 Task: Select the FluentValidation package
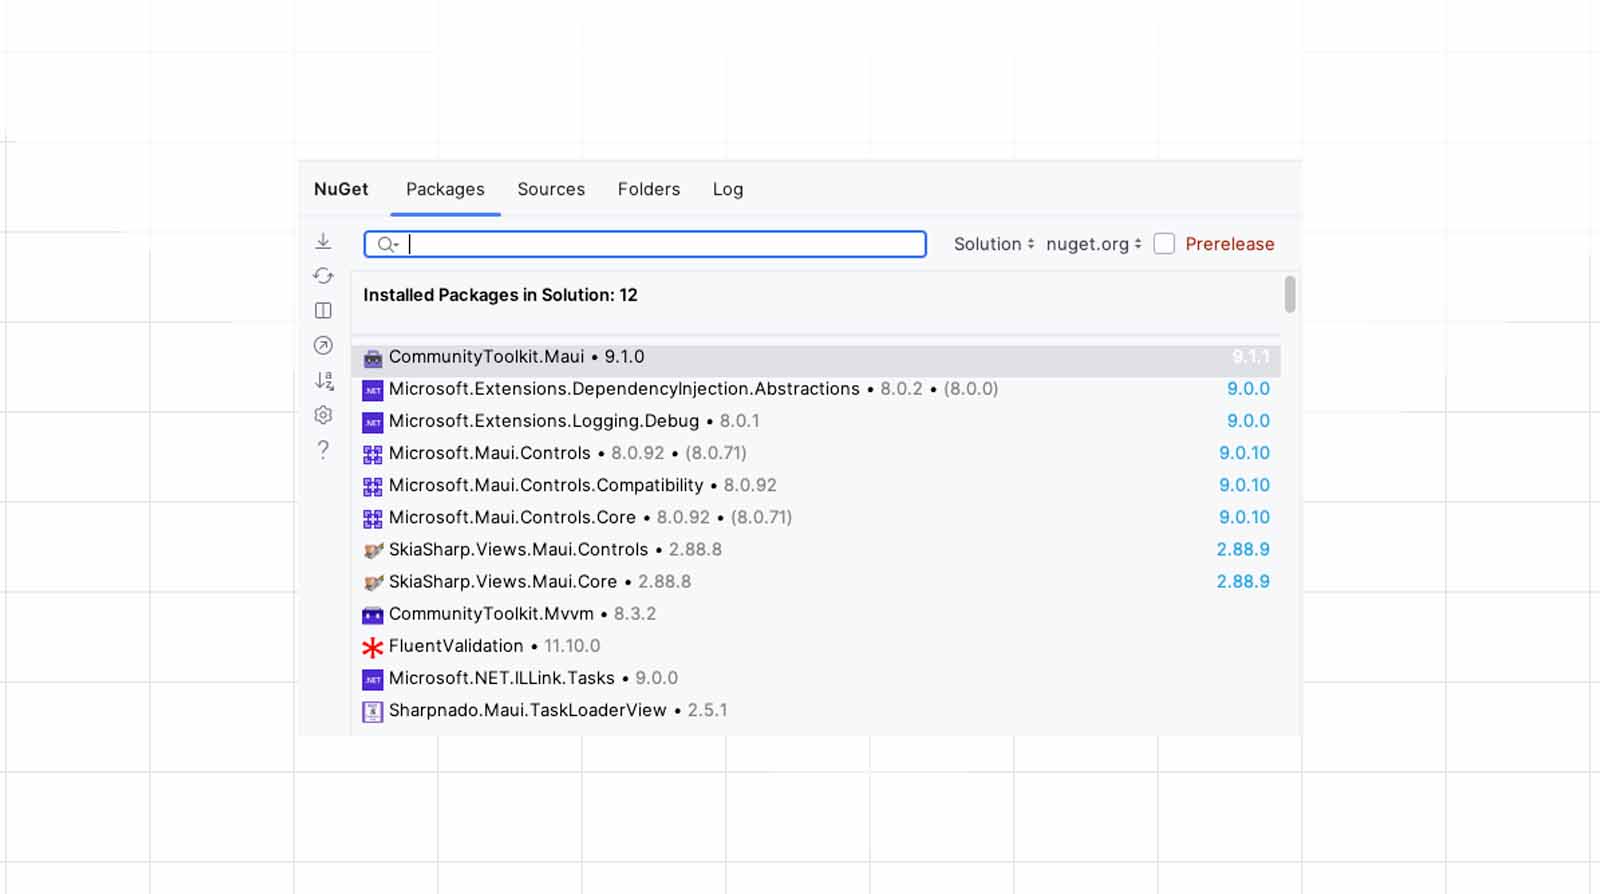point(816,646)
